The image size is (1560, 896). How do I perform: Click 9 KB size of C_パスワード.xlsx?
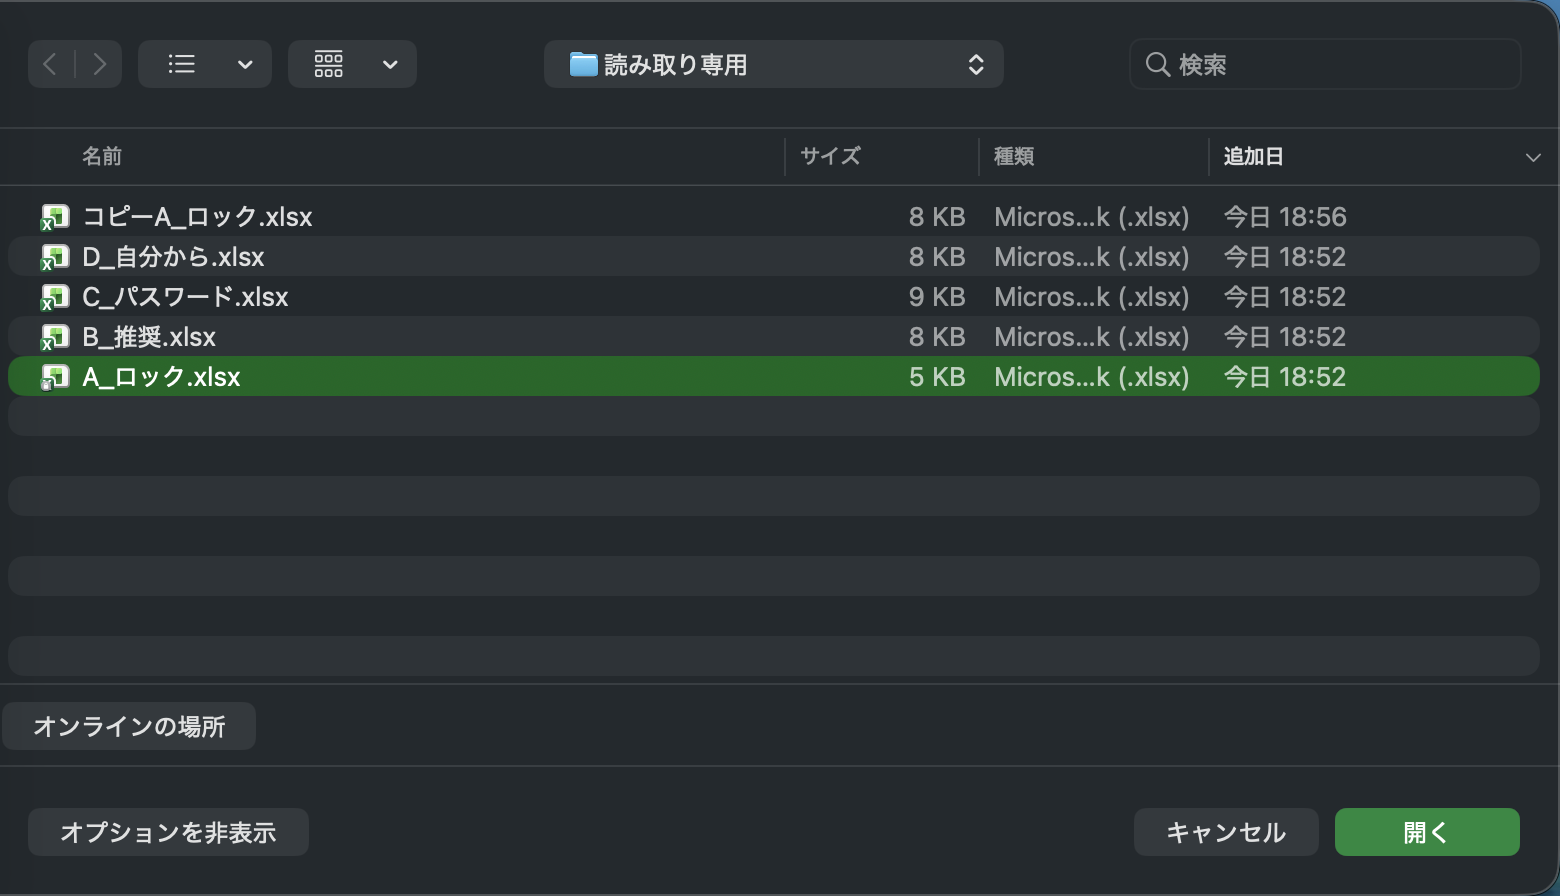(x=937, y=297)
